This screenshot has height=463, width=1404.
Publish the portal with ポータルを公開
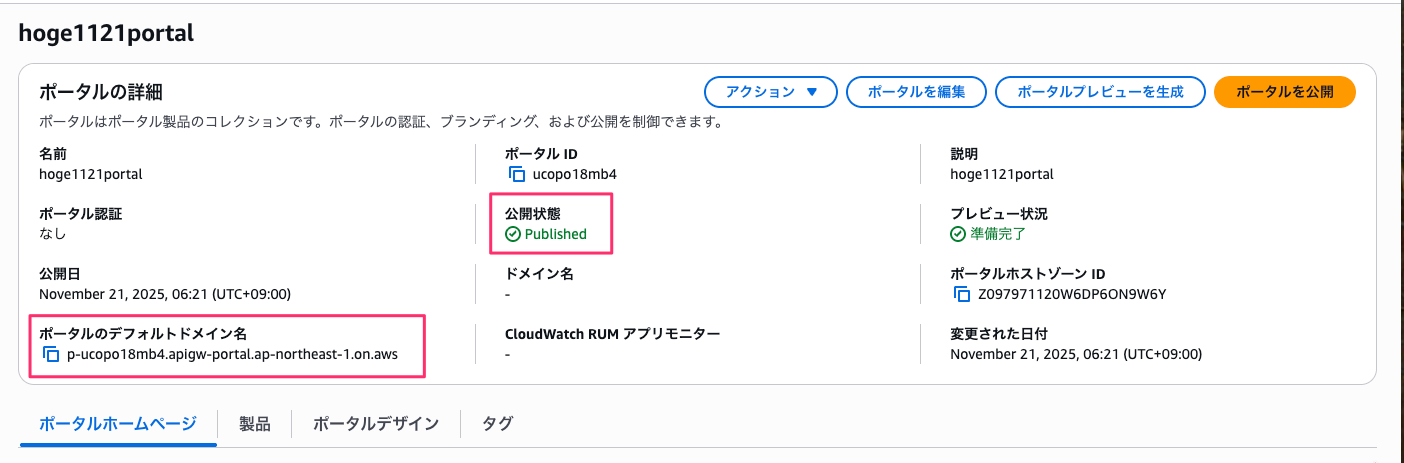point(1284,92)
